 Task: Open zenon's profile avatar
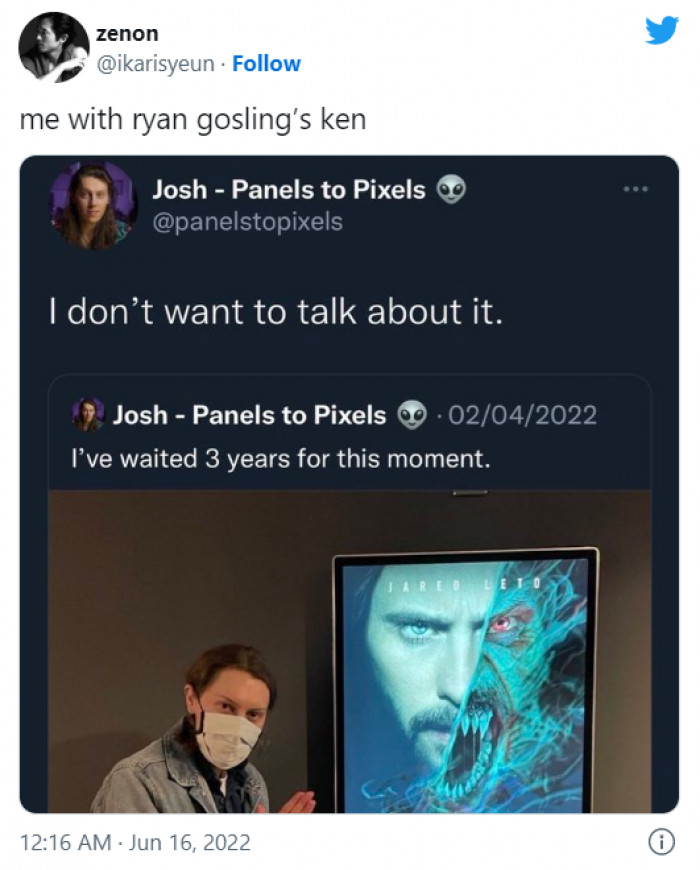coord(54,47)
